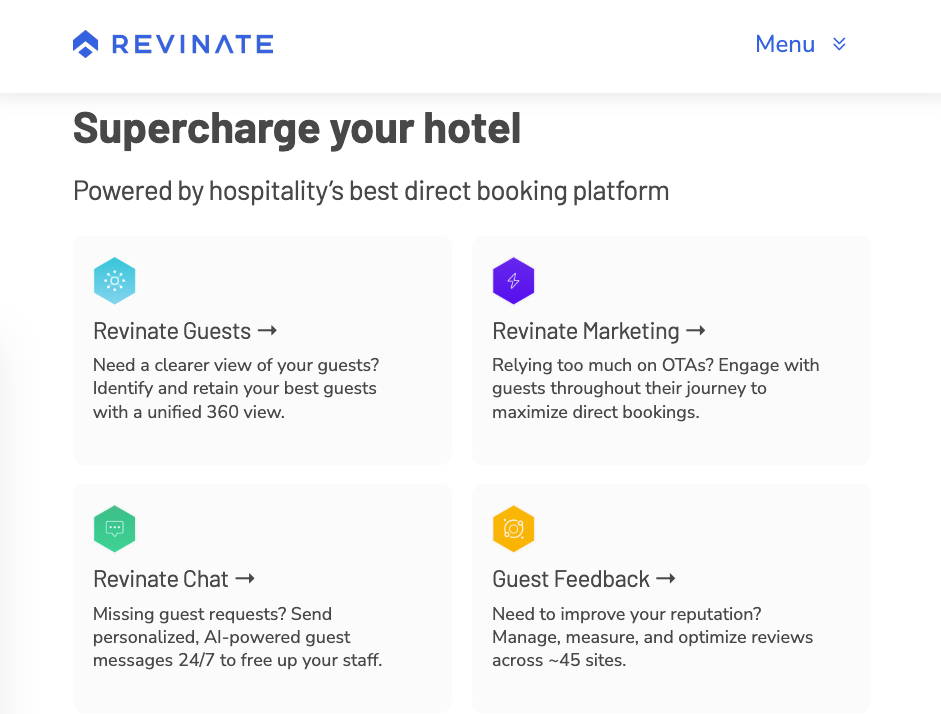This screenshot has width=941, height=714.
Task: Select the green Revinate Chat message icon
Action: tap(114, 529)
